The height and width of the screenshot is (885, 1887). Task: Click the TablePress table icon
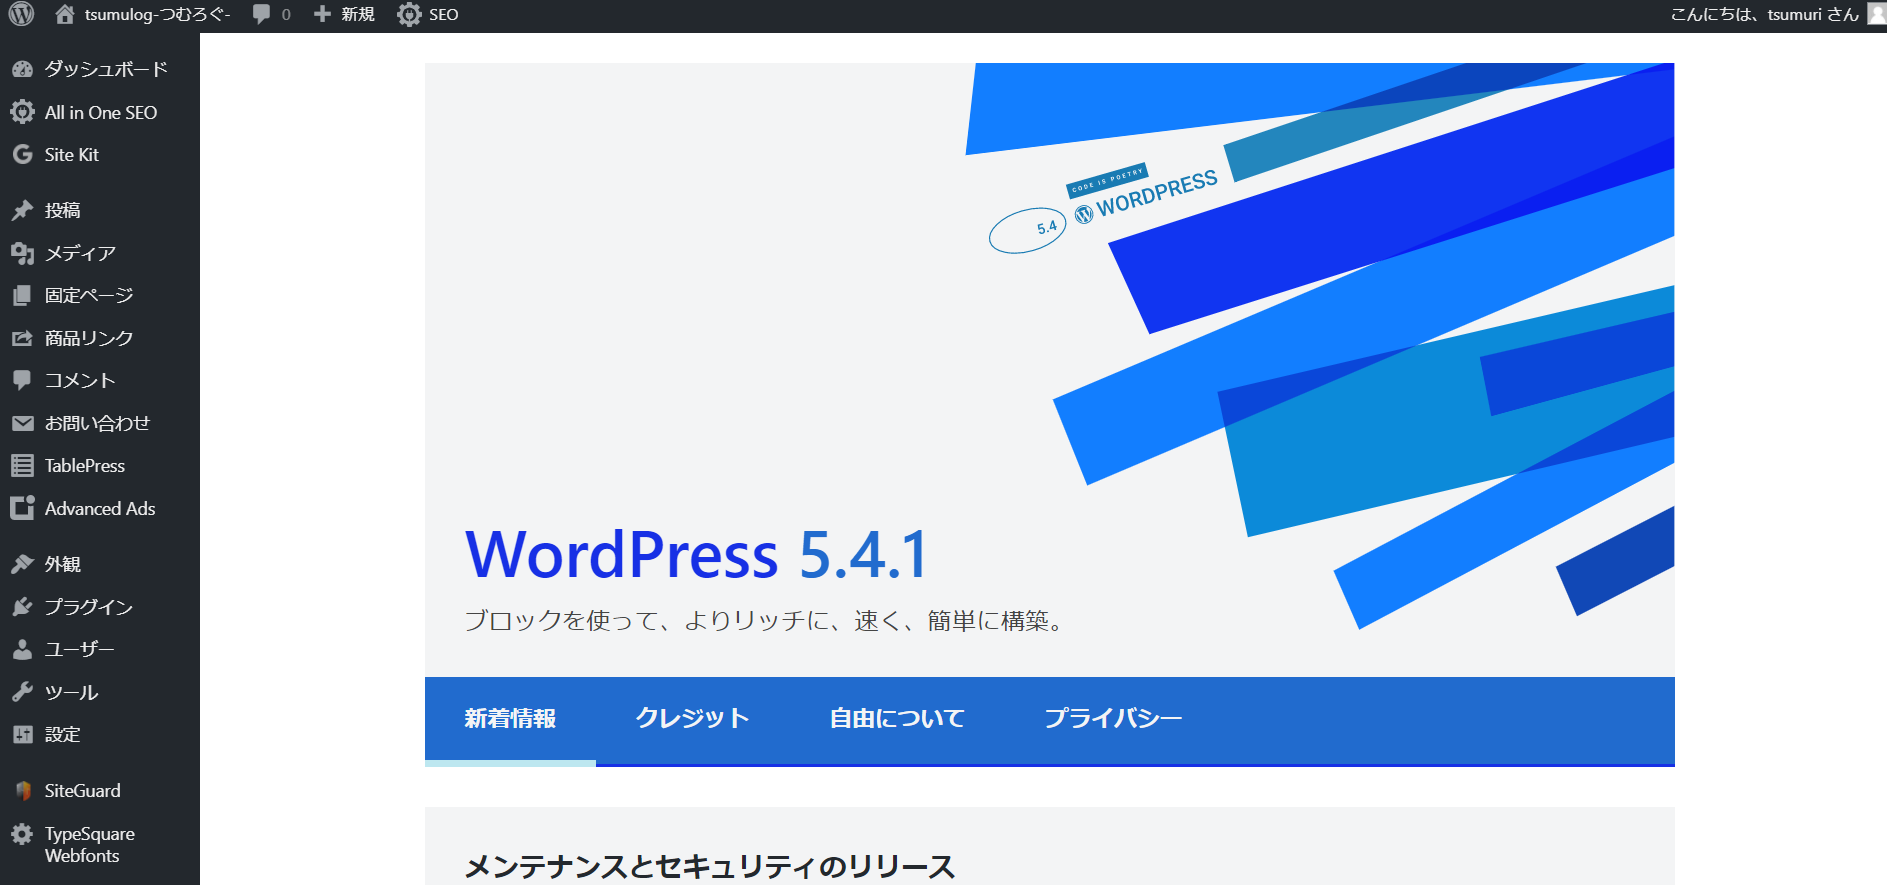click(x=22, y=465)
